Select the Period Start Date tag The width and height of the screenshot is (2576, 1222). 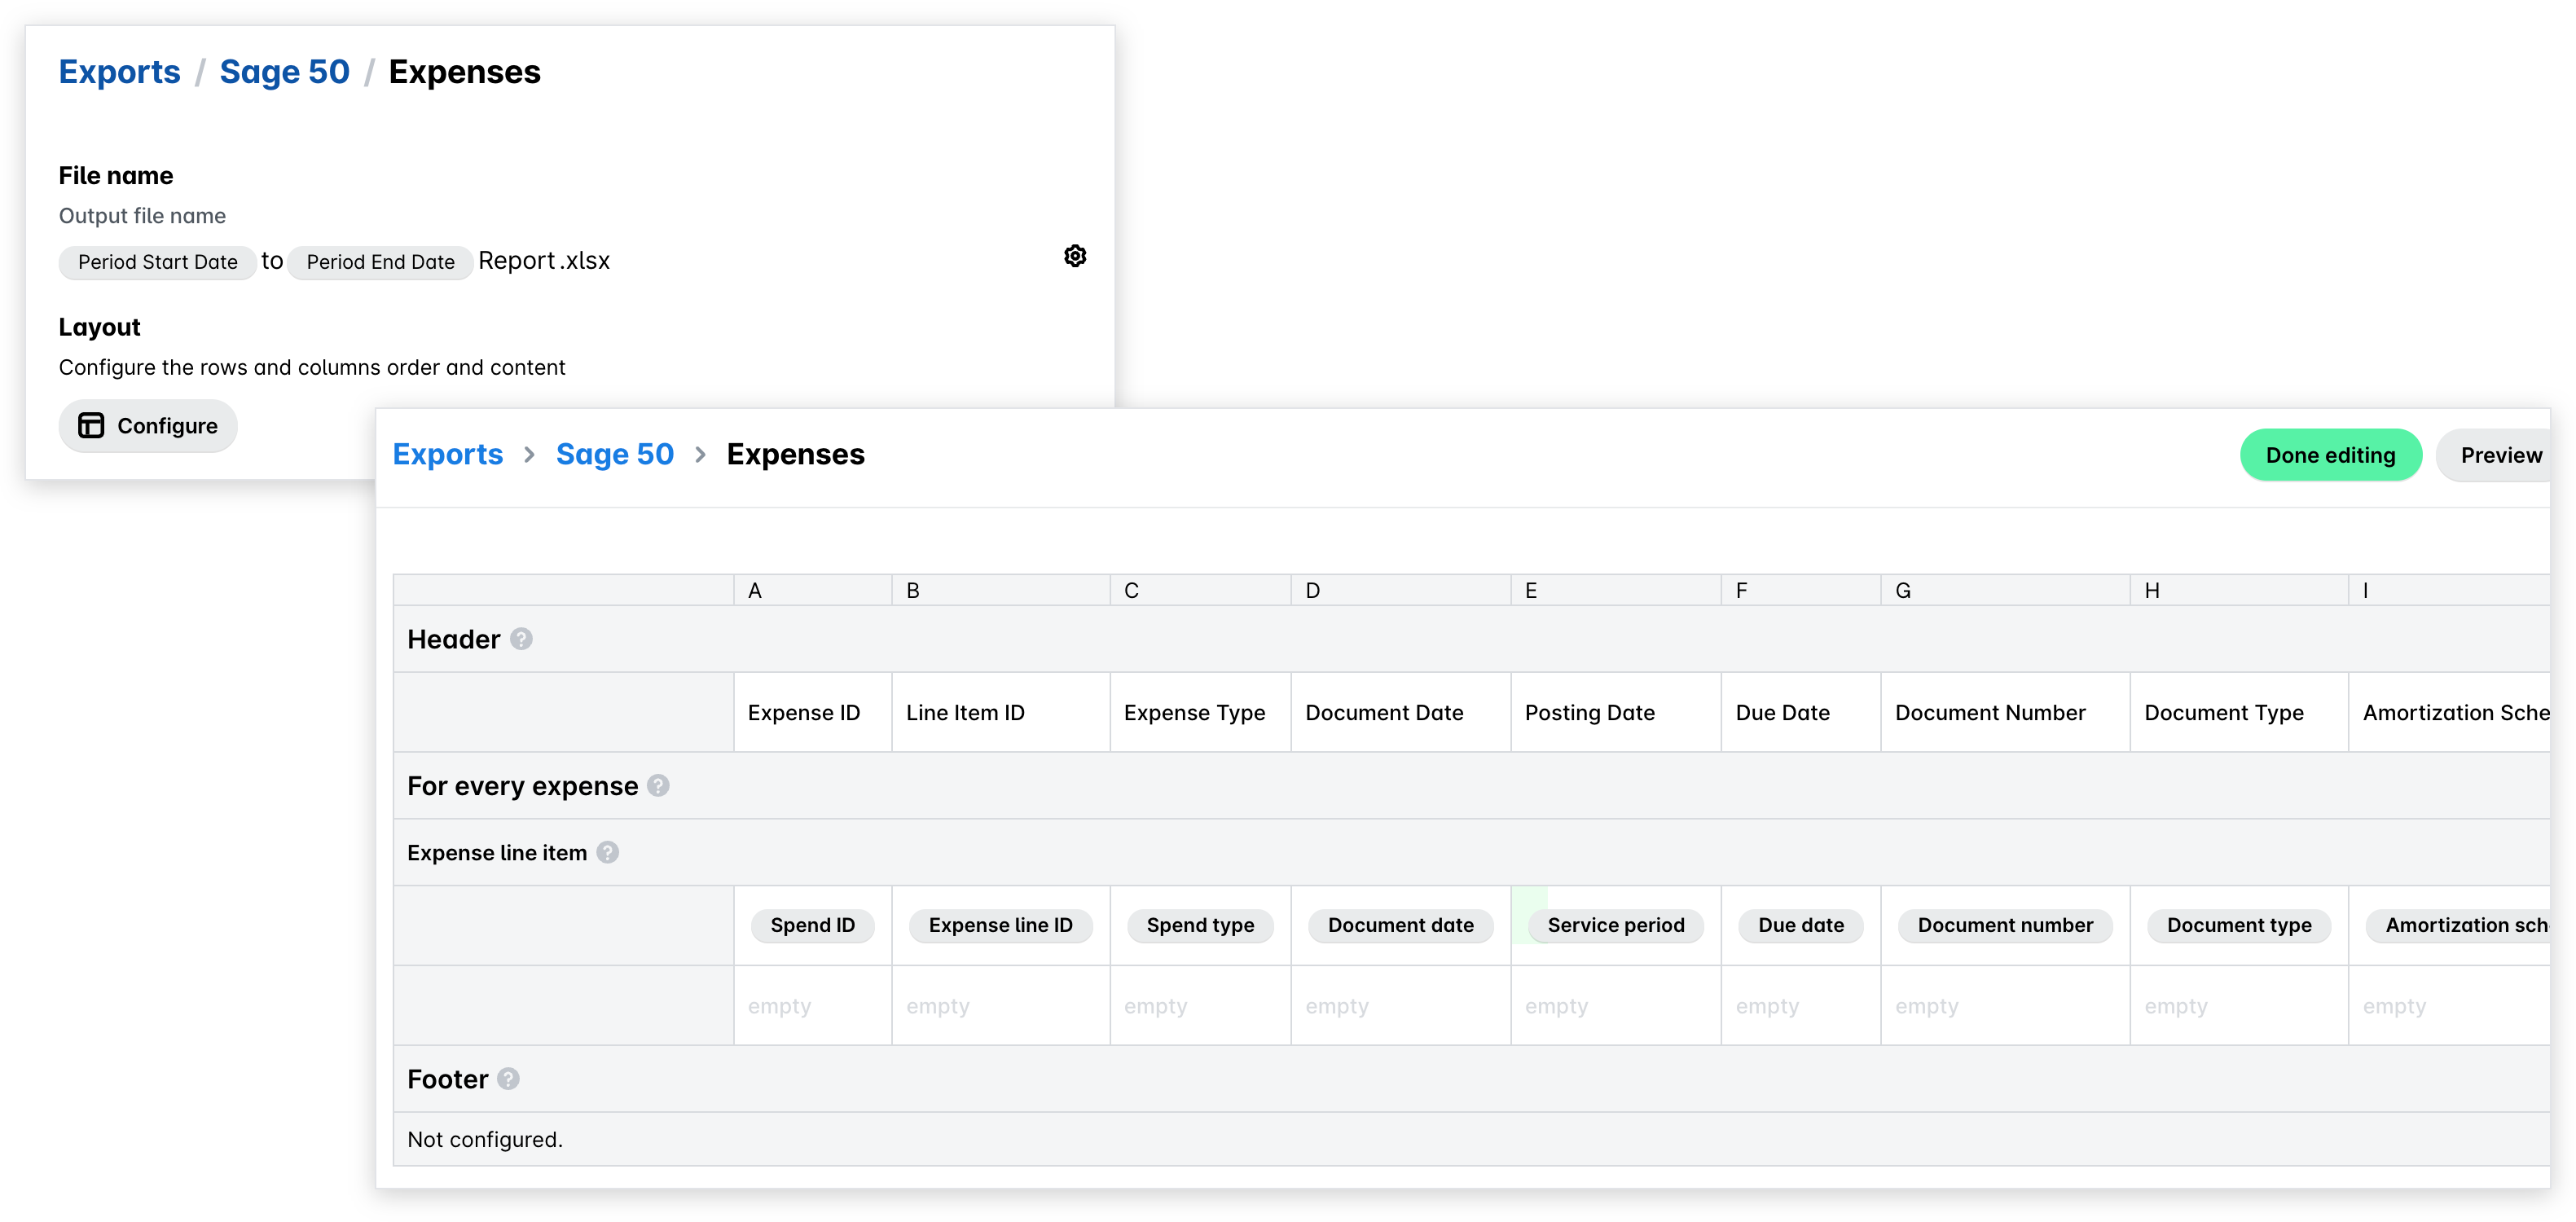click(x=158, y=262)
